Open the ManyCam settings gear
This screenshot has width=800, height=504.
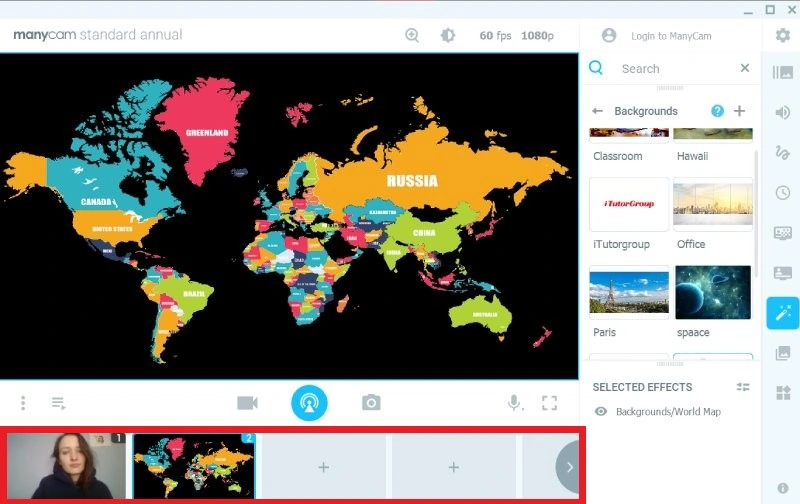[783, 35]
